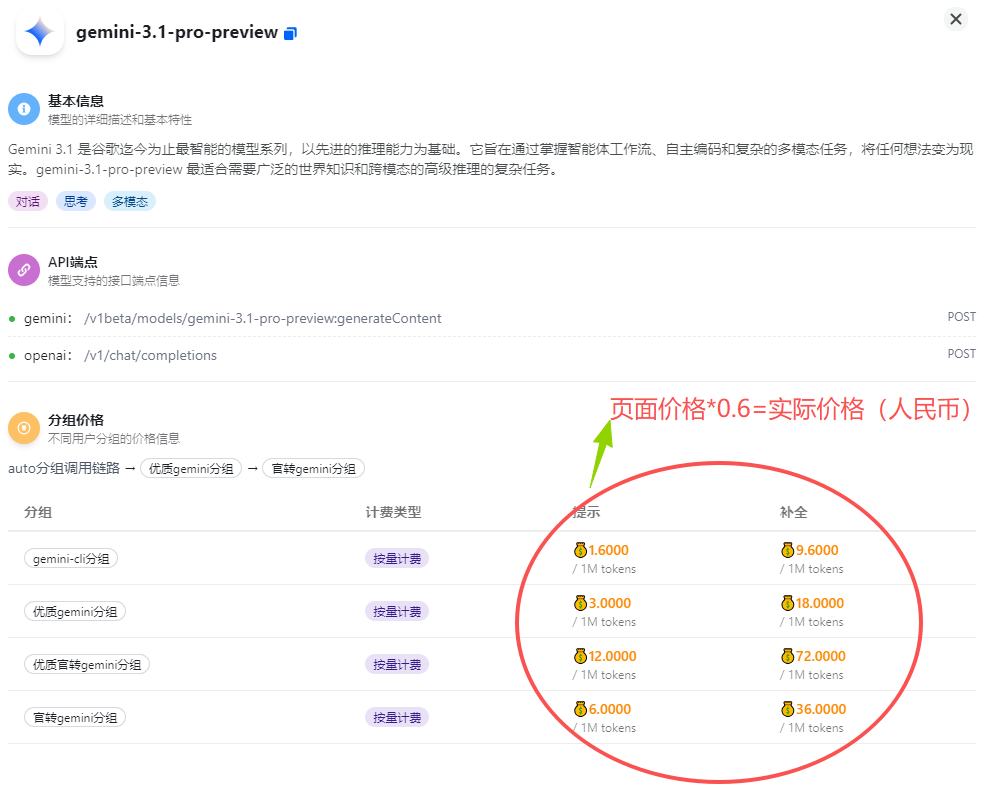Click the POST label of openai endpoint
This screenshot has height=807, width=992.
click(962, 354)
